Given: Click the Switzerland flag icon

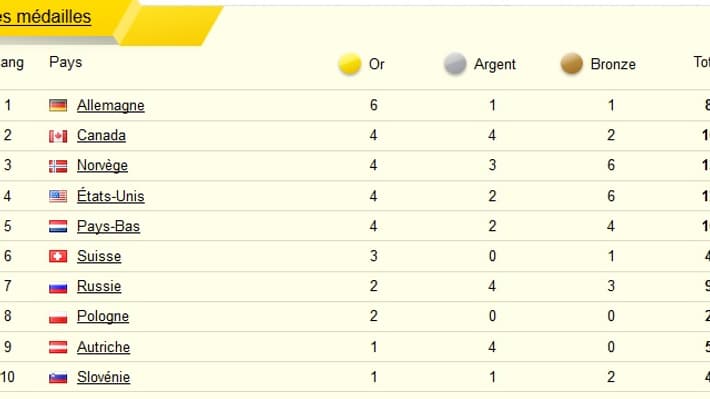Looking at the screenshot, I should (x=58, y=256).
